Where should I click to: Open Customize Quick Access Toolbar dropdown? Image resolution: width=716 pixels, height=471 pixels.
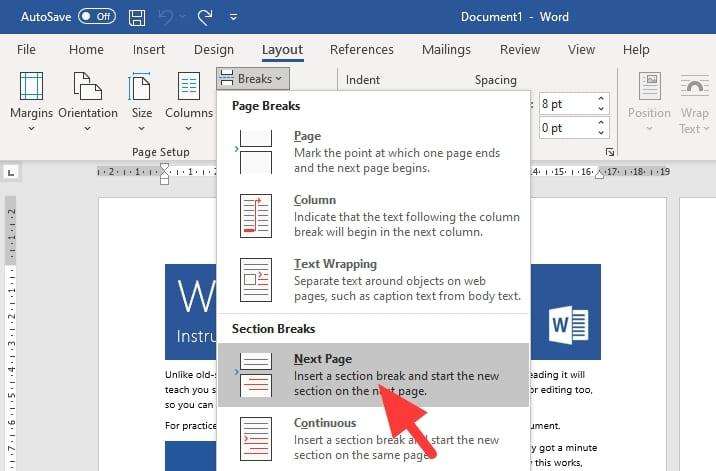click(233, 17)
